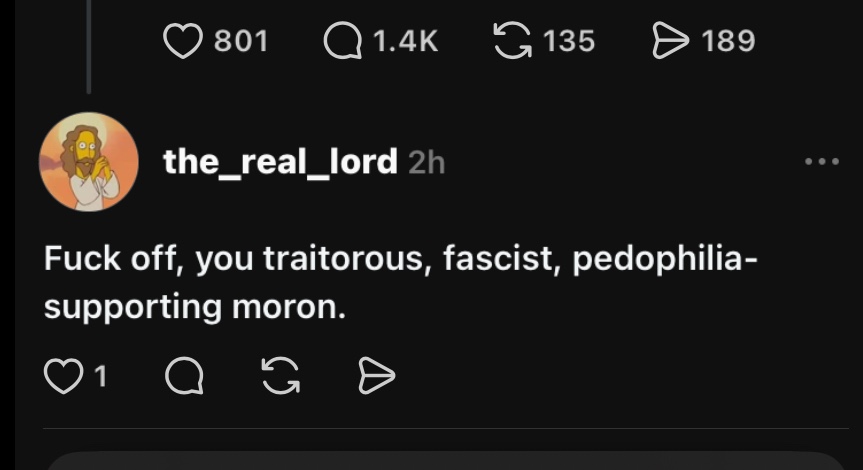Like the parent post with 801 likes

click(x=182, y=41)
